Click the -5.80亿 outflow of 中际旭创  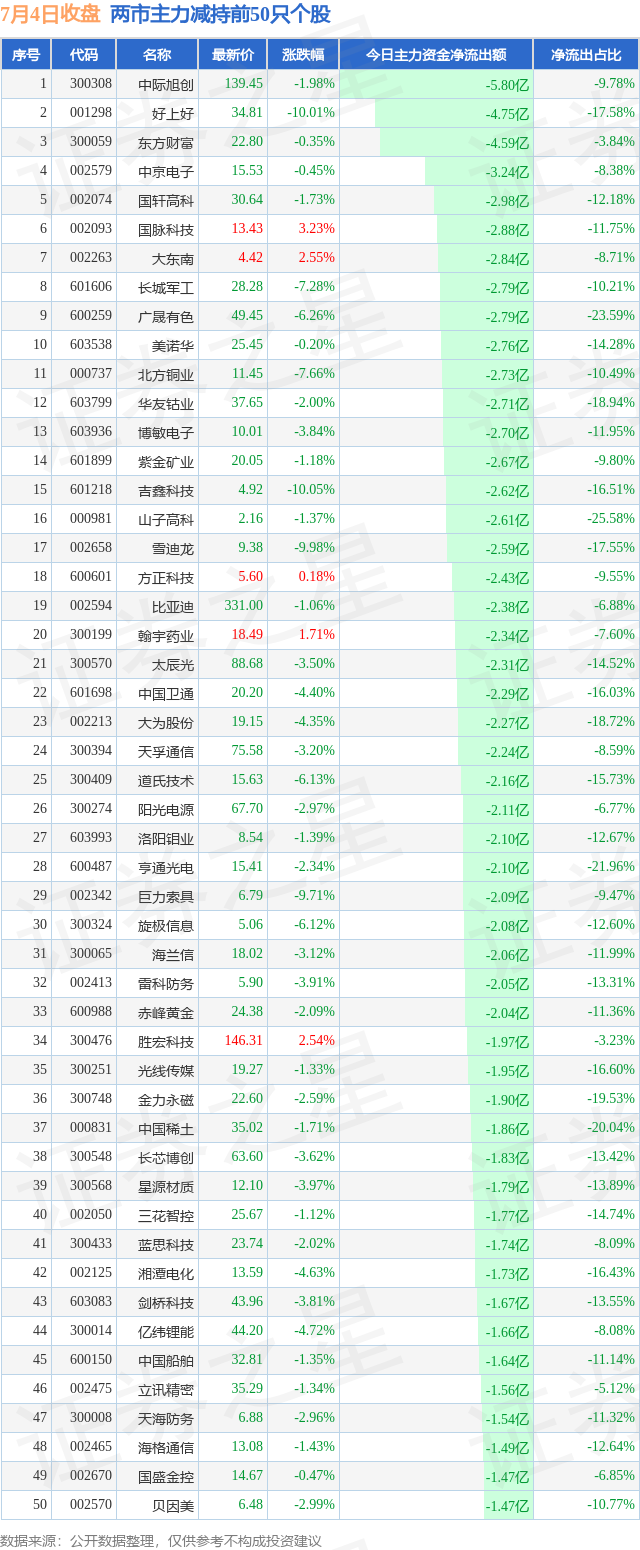(x=507, y=86)
